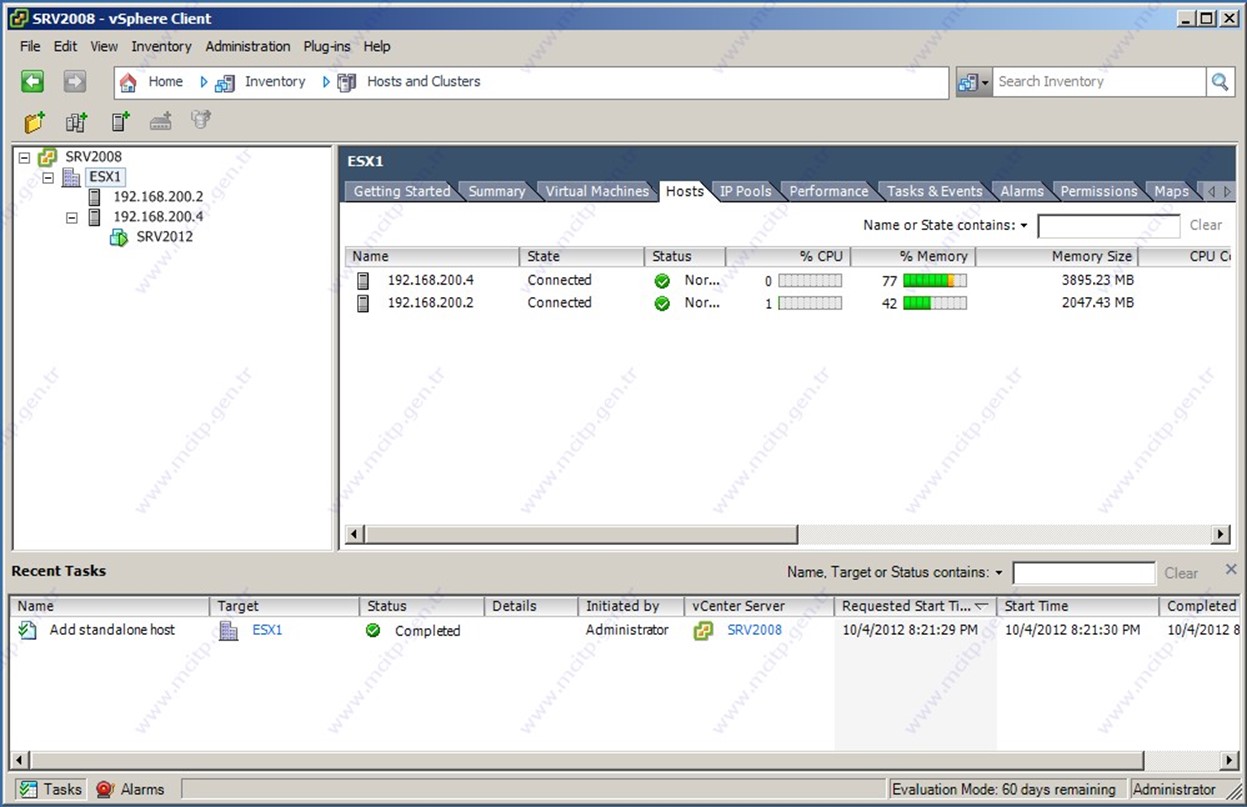This screenshot has width=1247, height=807.
Task: Open the search inventory type dropdown
Action: pos(974,82)
